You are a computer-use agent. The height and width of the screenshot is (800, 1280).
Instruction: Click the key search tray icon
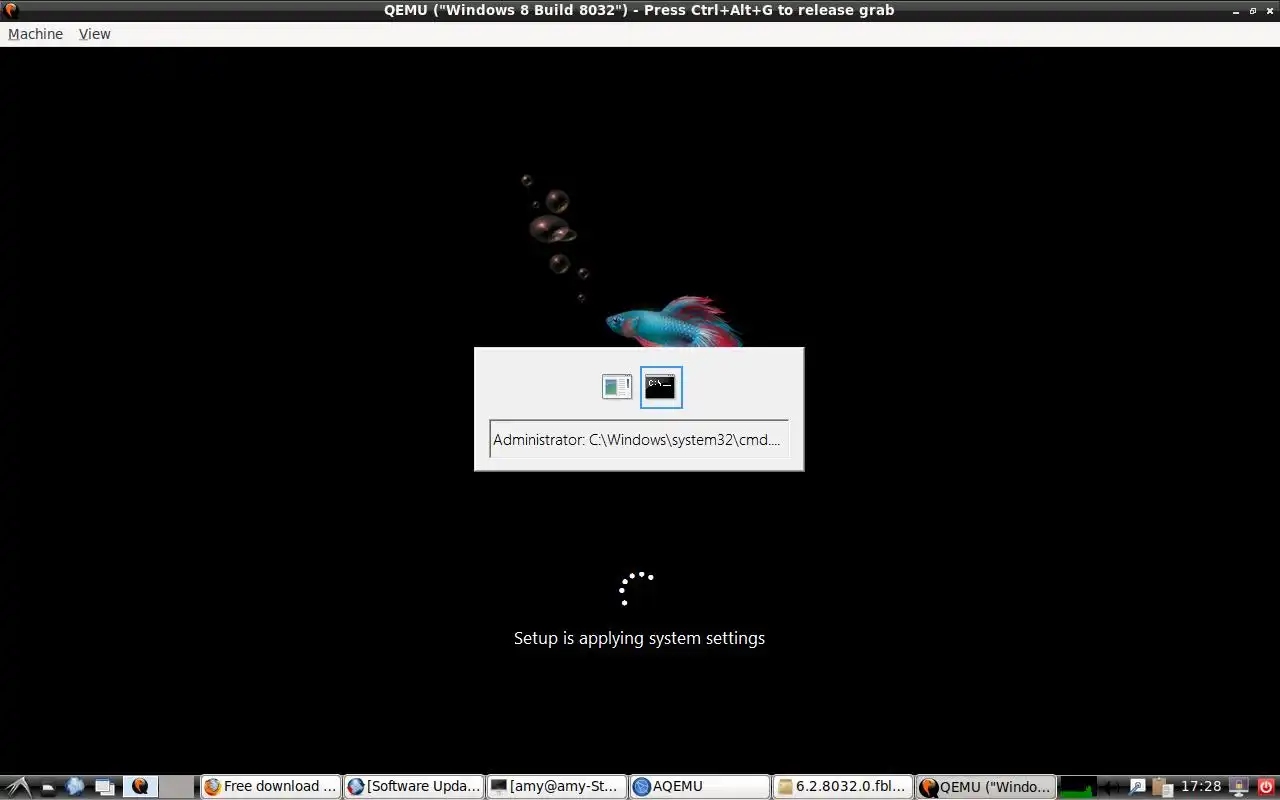(1137, 787)
